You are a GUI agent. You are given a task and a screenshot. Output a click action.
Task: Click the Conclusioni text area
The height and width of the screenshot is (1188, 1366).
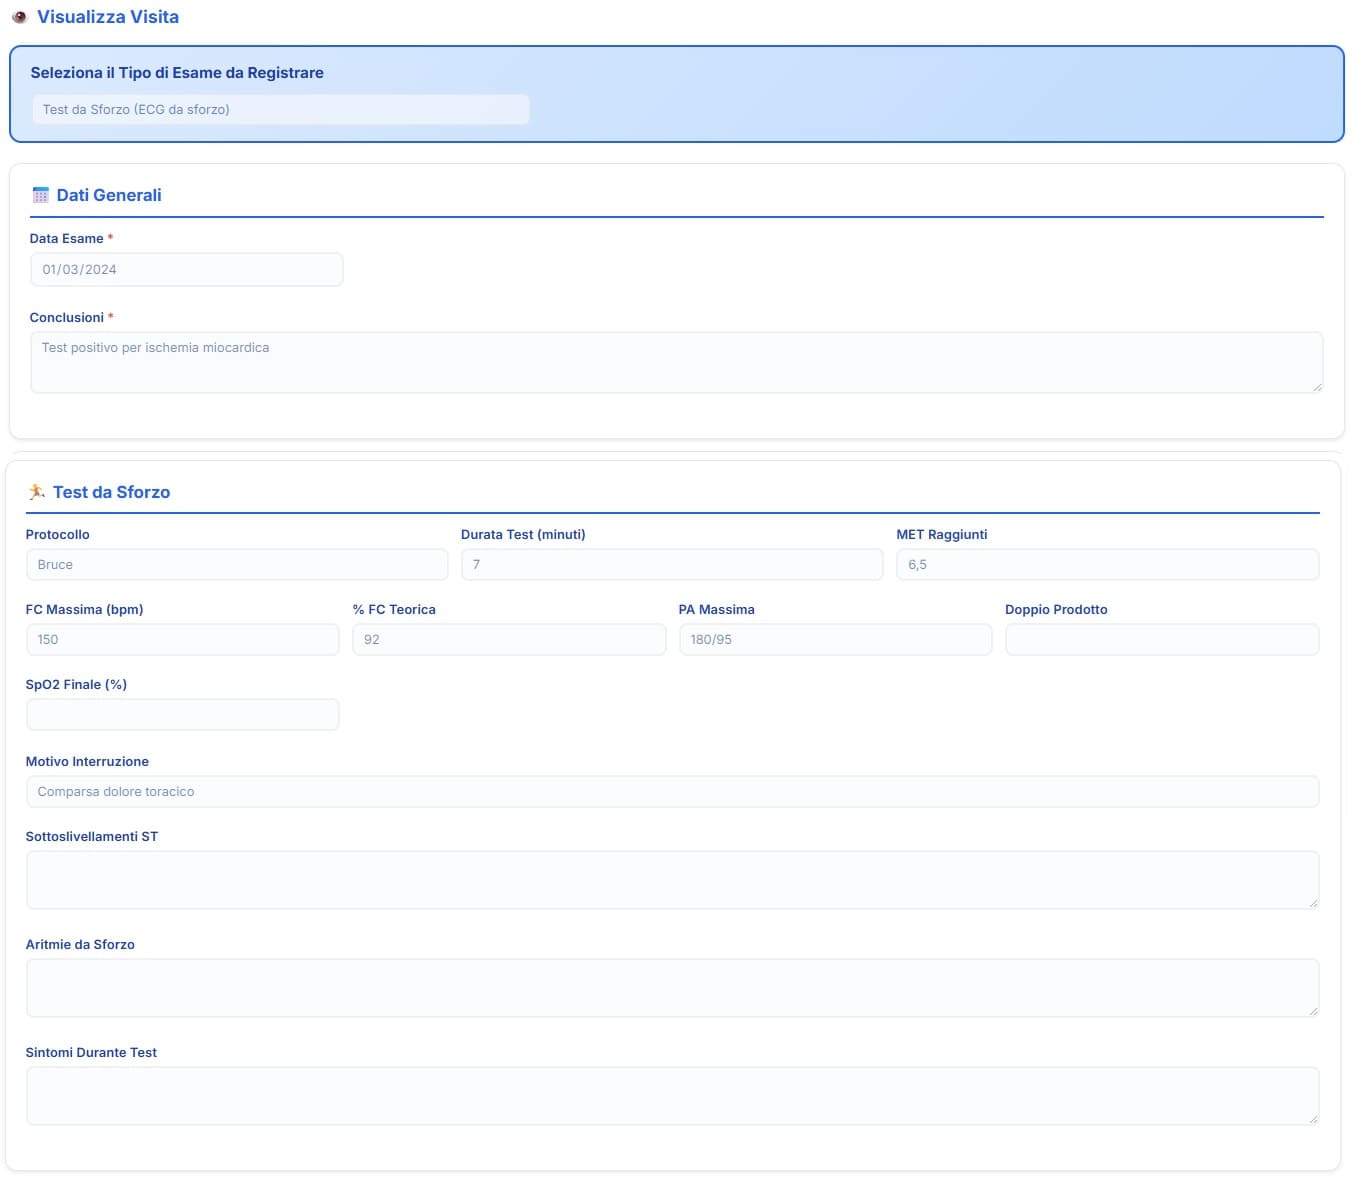coord(676,362)
